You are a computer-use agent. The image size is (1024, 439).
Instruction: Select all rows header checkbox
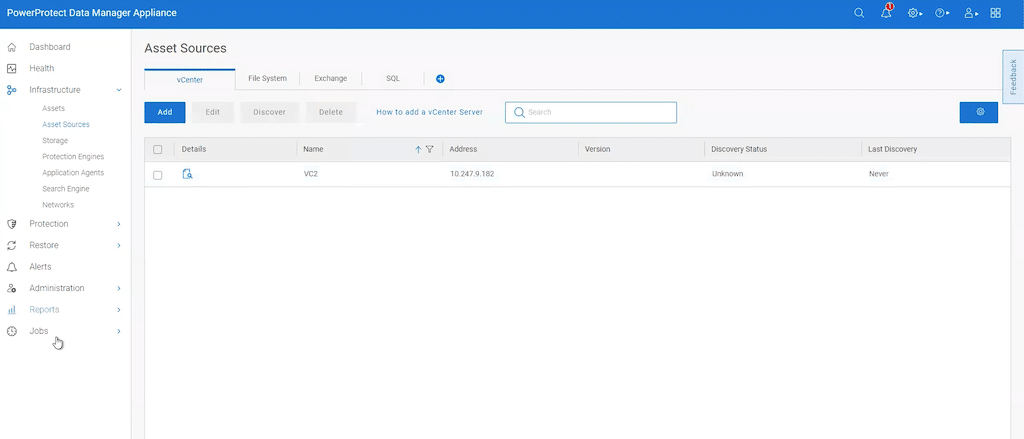tap(157, 150)
